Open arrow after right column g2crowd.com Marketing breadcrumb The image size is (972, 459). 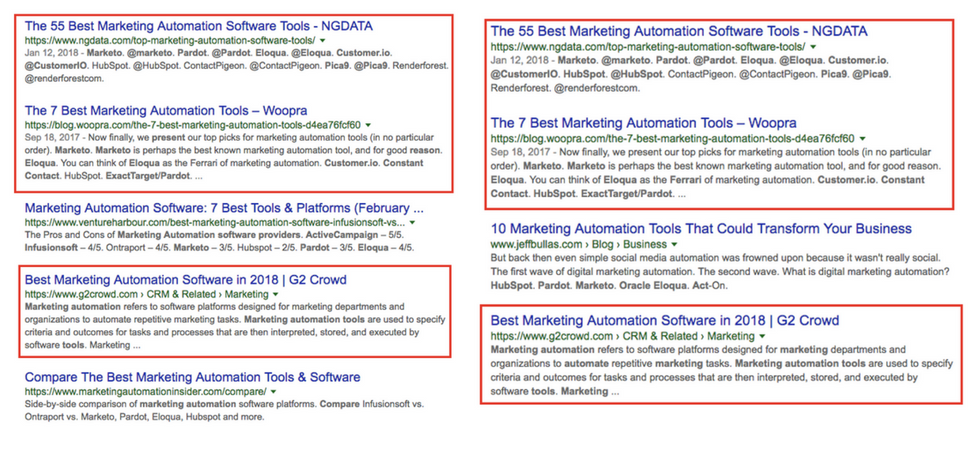(762, 337)
